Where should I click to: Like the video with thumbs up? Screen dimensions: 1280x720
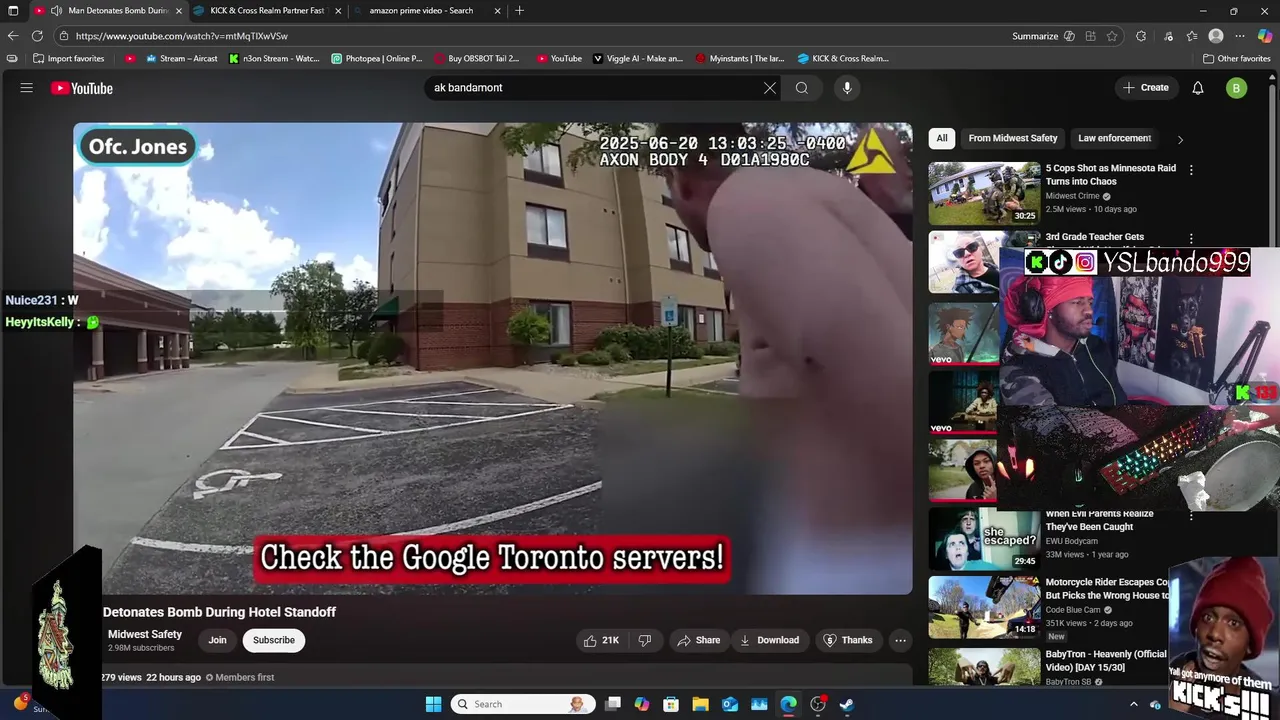coord(600,640)
